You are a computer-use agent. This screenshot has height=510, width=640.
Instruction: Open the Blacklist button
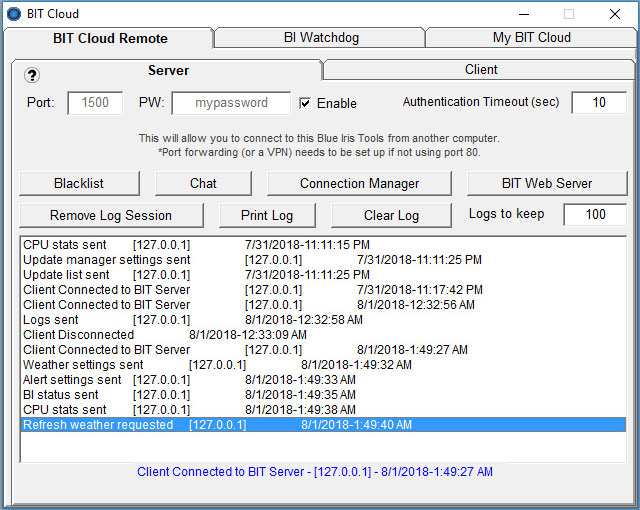pyautogui.click(x=79, y=183)
